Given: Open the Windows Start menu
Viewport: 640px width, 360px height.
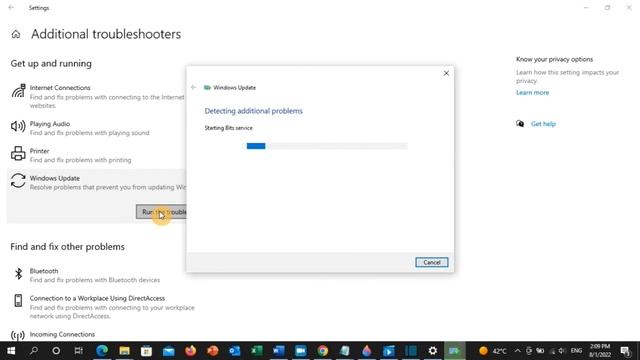Looking at the screenshot, I should (11, 351).
